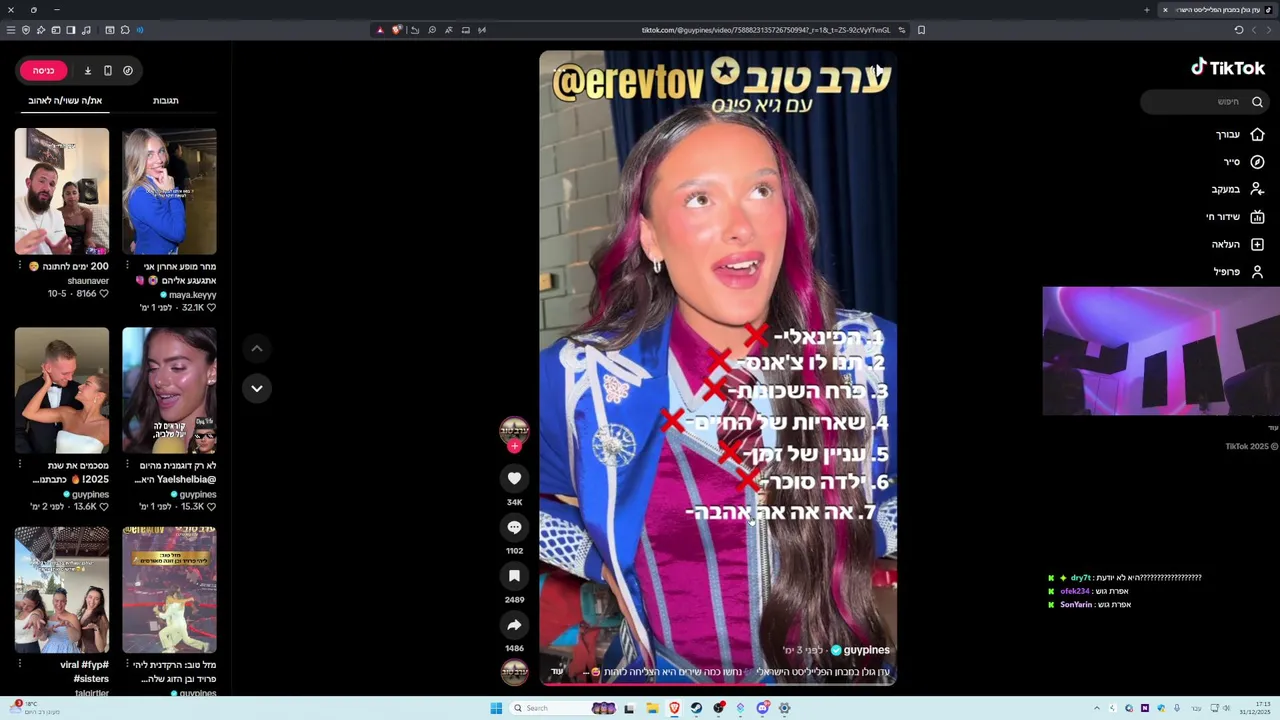Follow creator with the red plus badge

[514, 446]
